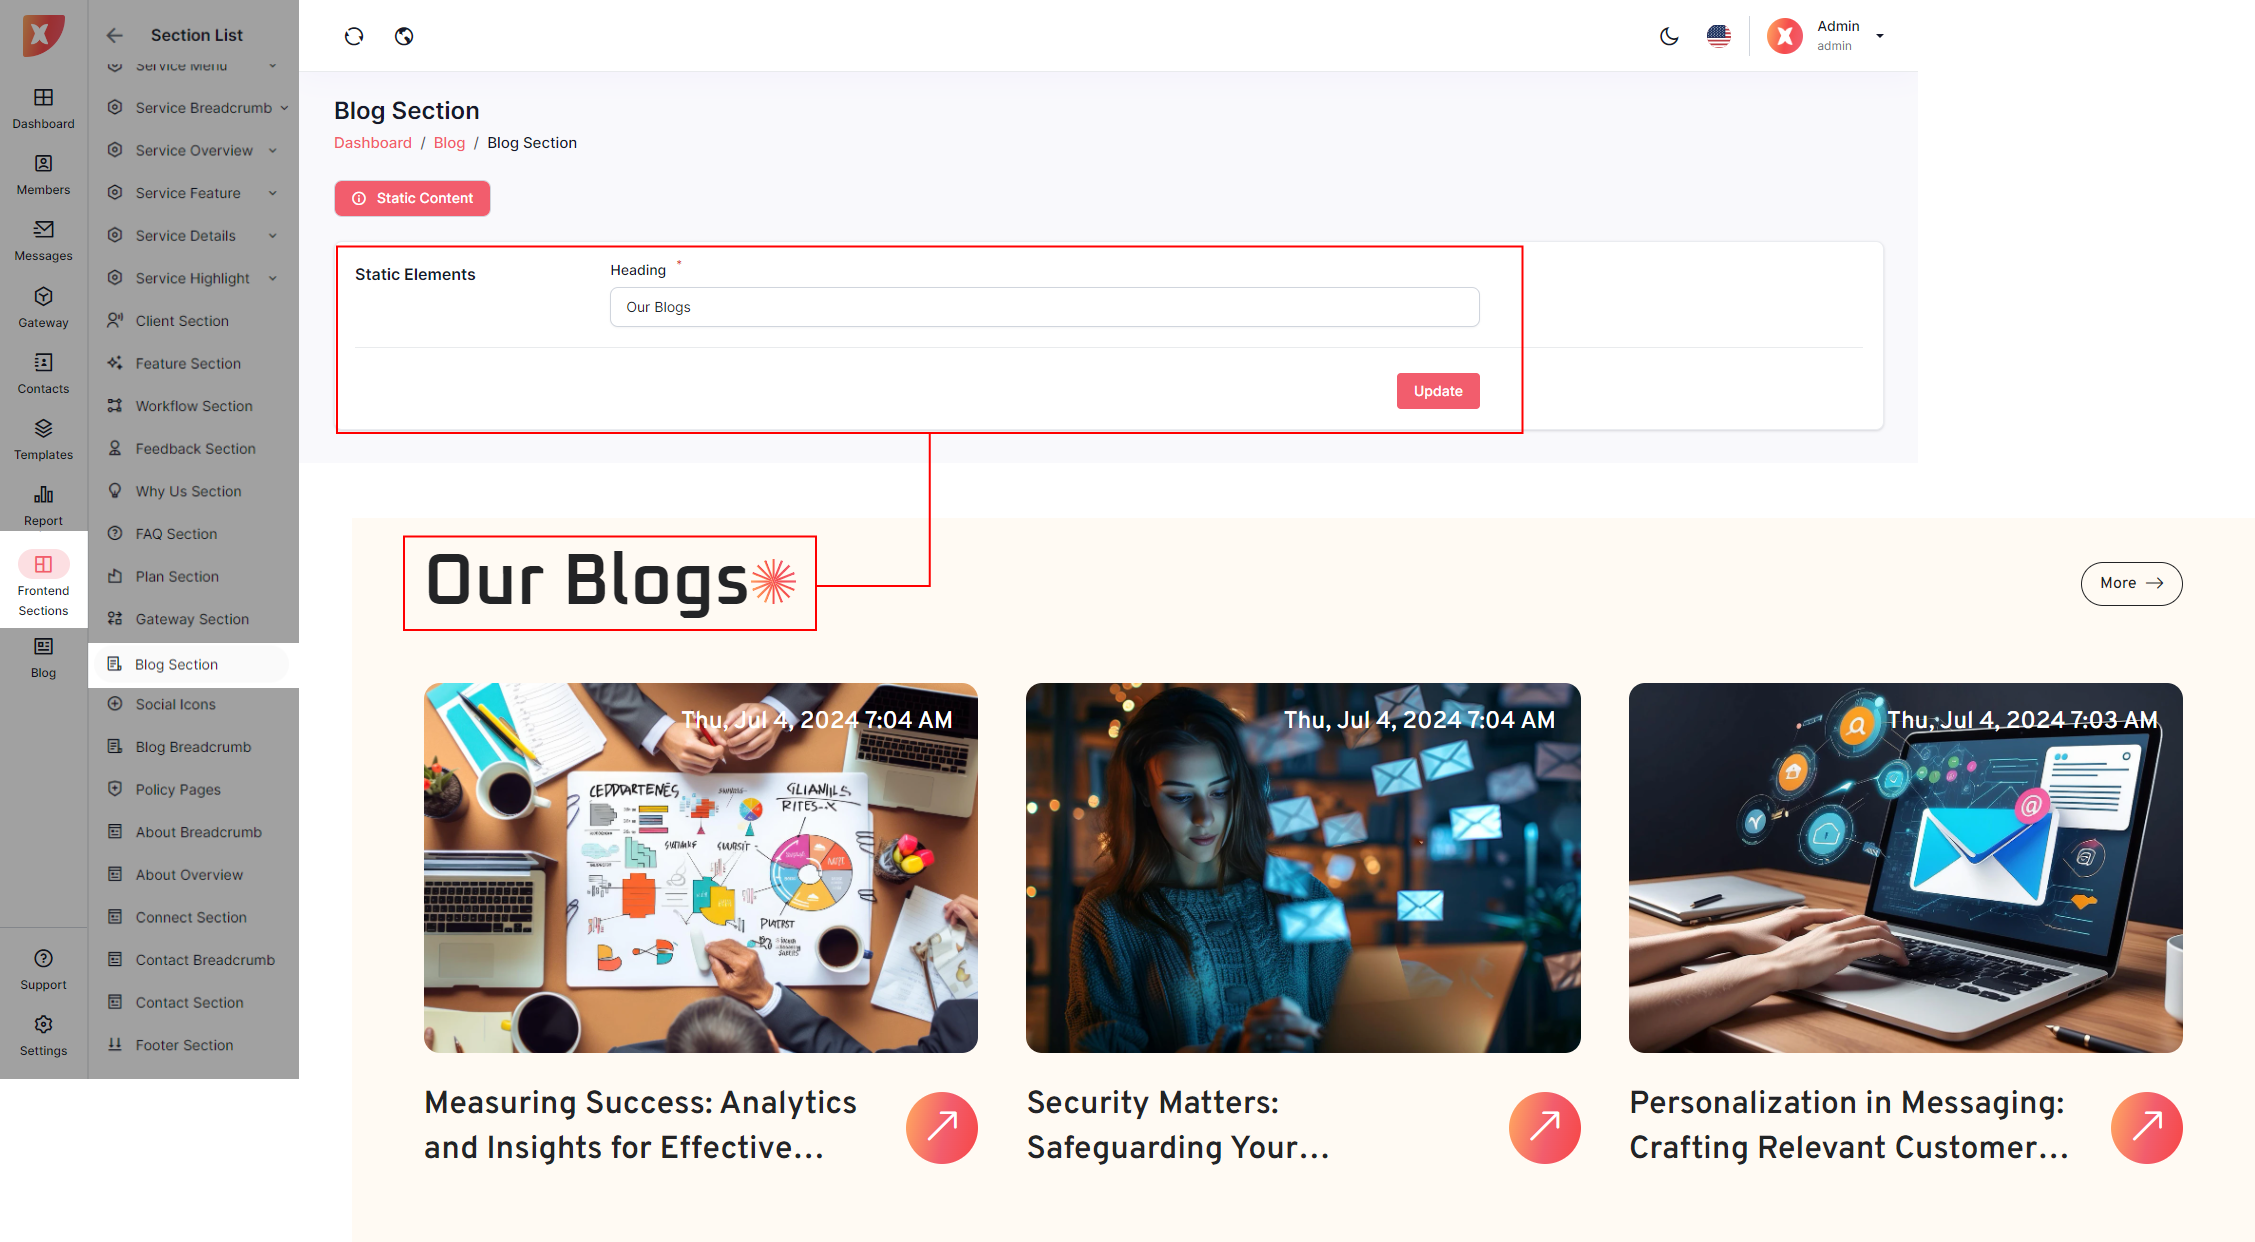Click the back arrow beside Section List

click(115, 36)
